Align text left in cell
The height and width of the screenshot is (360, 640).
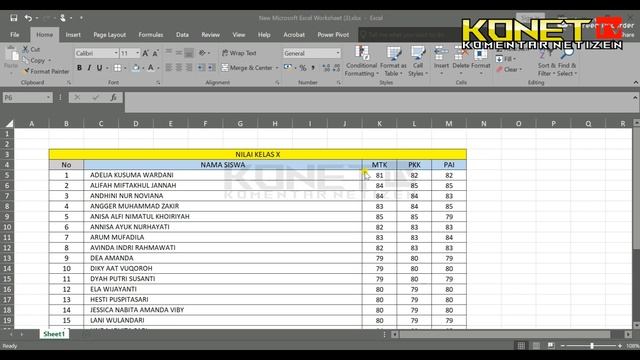pyautogui.click(x=169, y=68)
